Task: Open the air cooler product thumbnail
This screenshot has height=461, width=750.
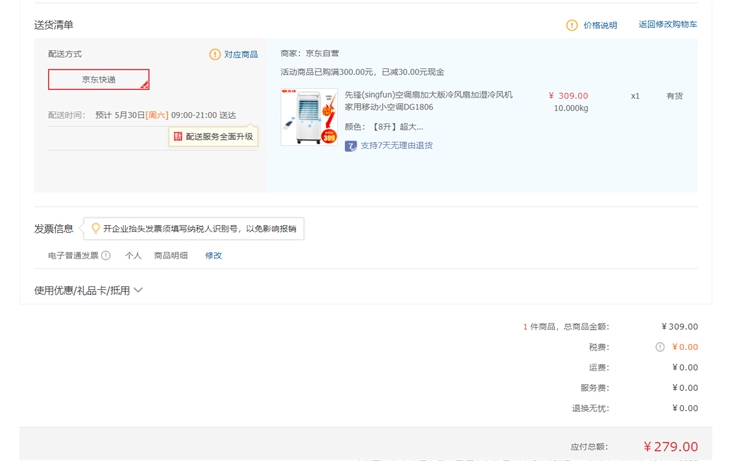Action: [309, 117]
